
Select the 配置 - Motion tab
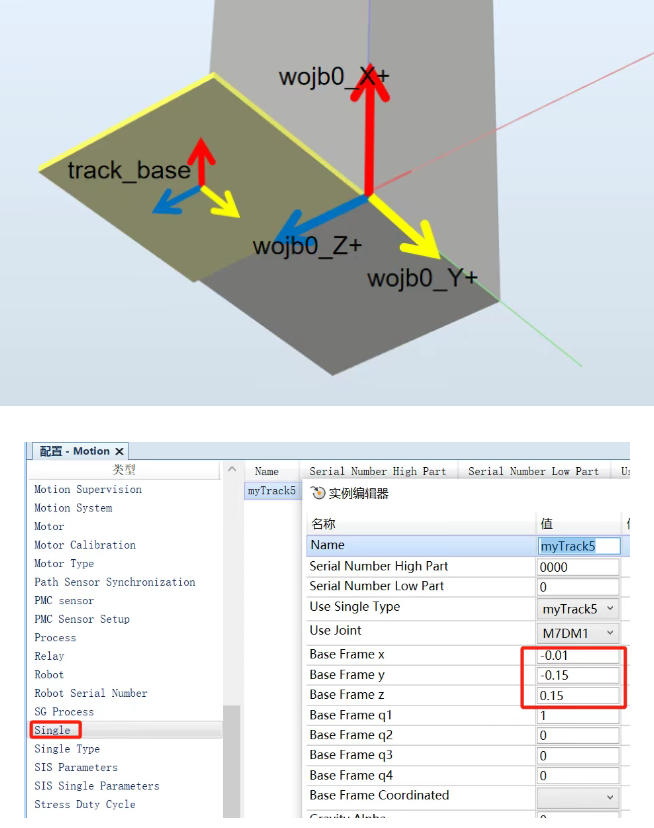point(75,452)
